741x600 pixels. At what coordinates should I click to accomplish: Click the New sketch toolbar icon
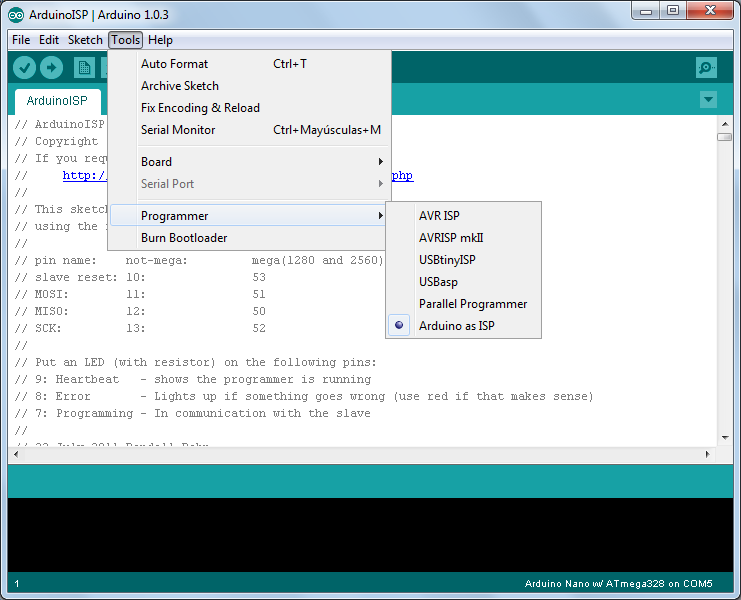pyautogui.click(x=84, y=68)
